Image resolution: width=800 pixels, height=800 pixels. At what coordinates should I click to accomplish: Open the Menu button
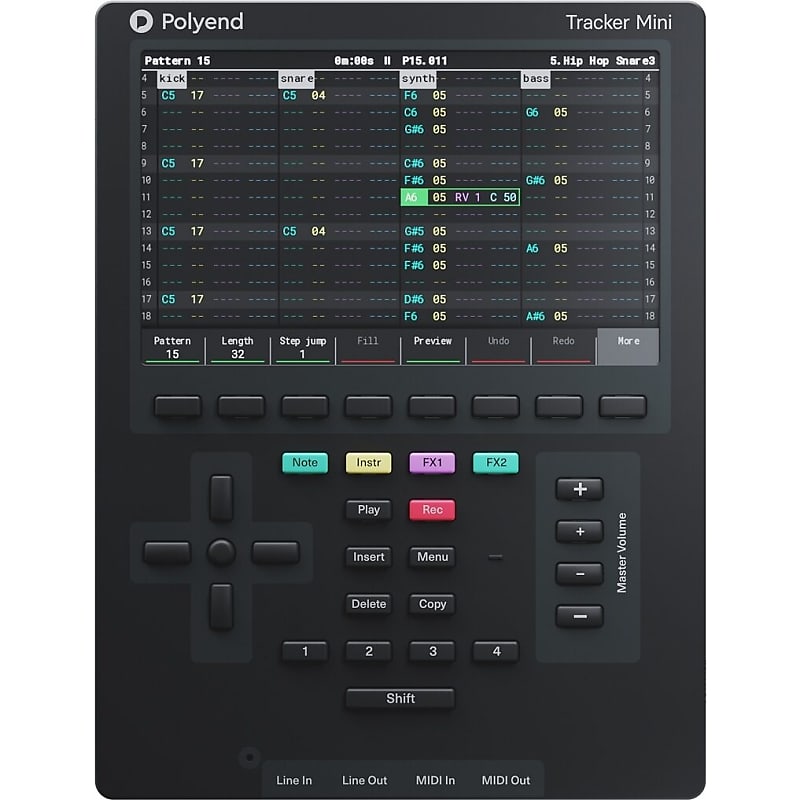pos(432,557)
